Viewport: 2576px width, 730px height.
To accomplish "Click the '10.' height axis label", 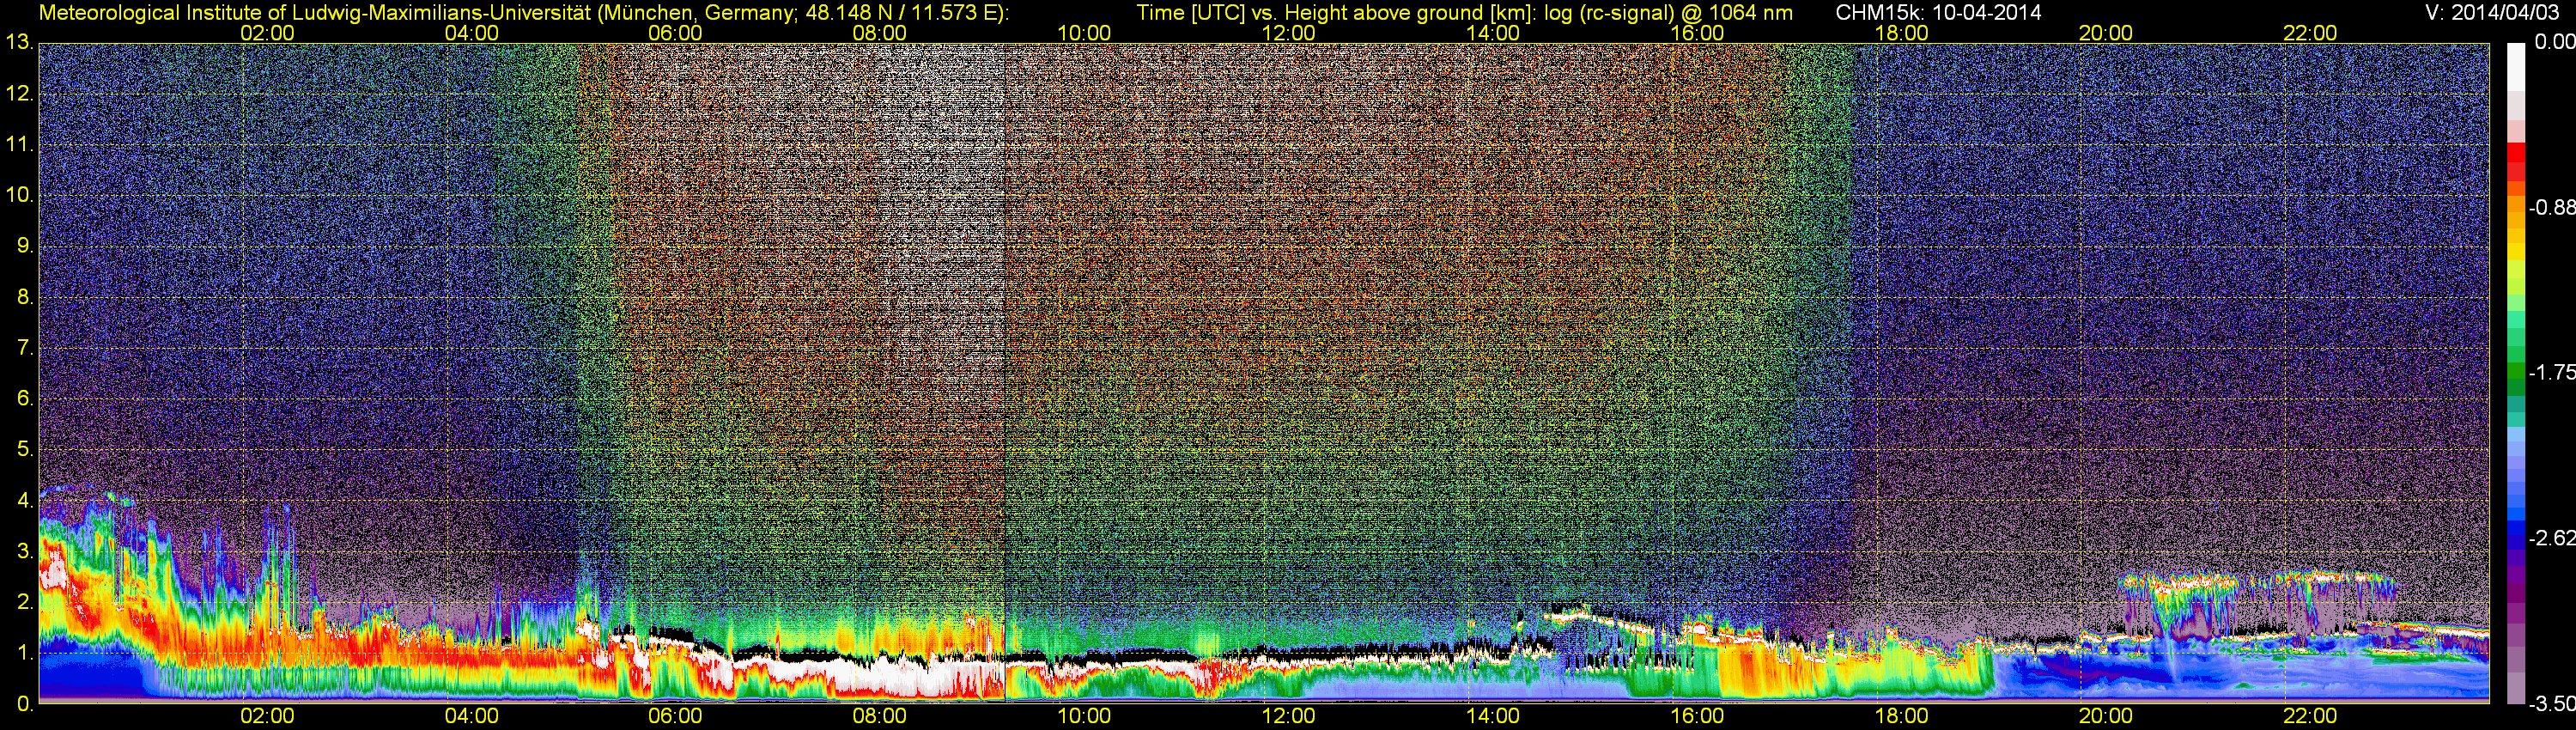I will coord(20,195).
